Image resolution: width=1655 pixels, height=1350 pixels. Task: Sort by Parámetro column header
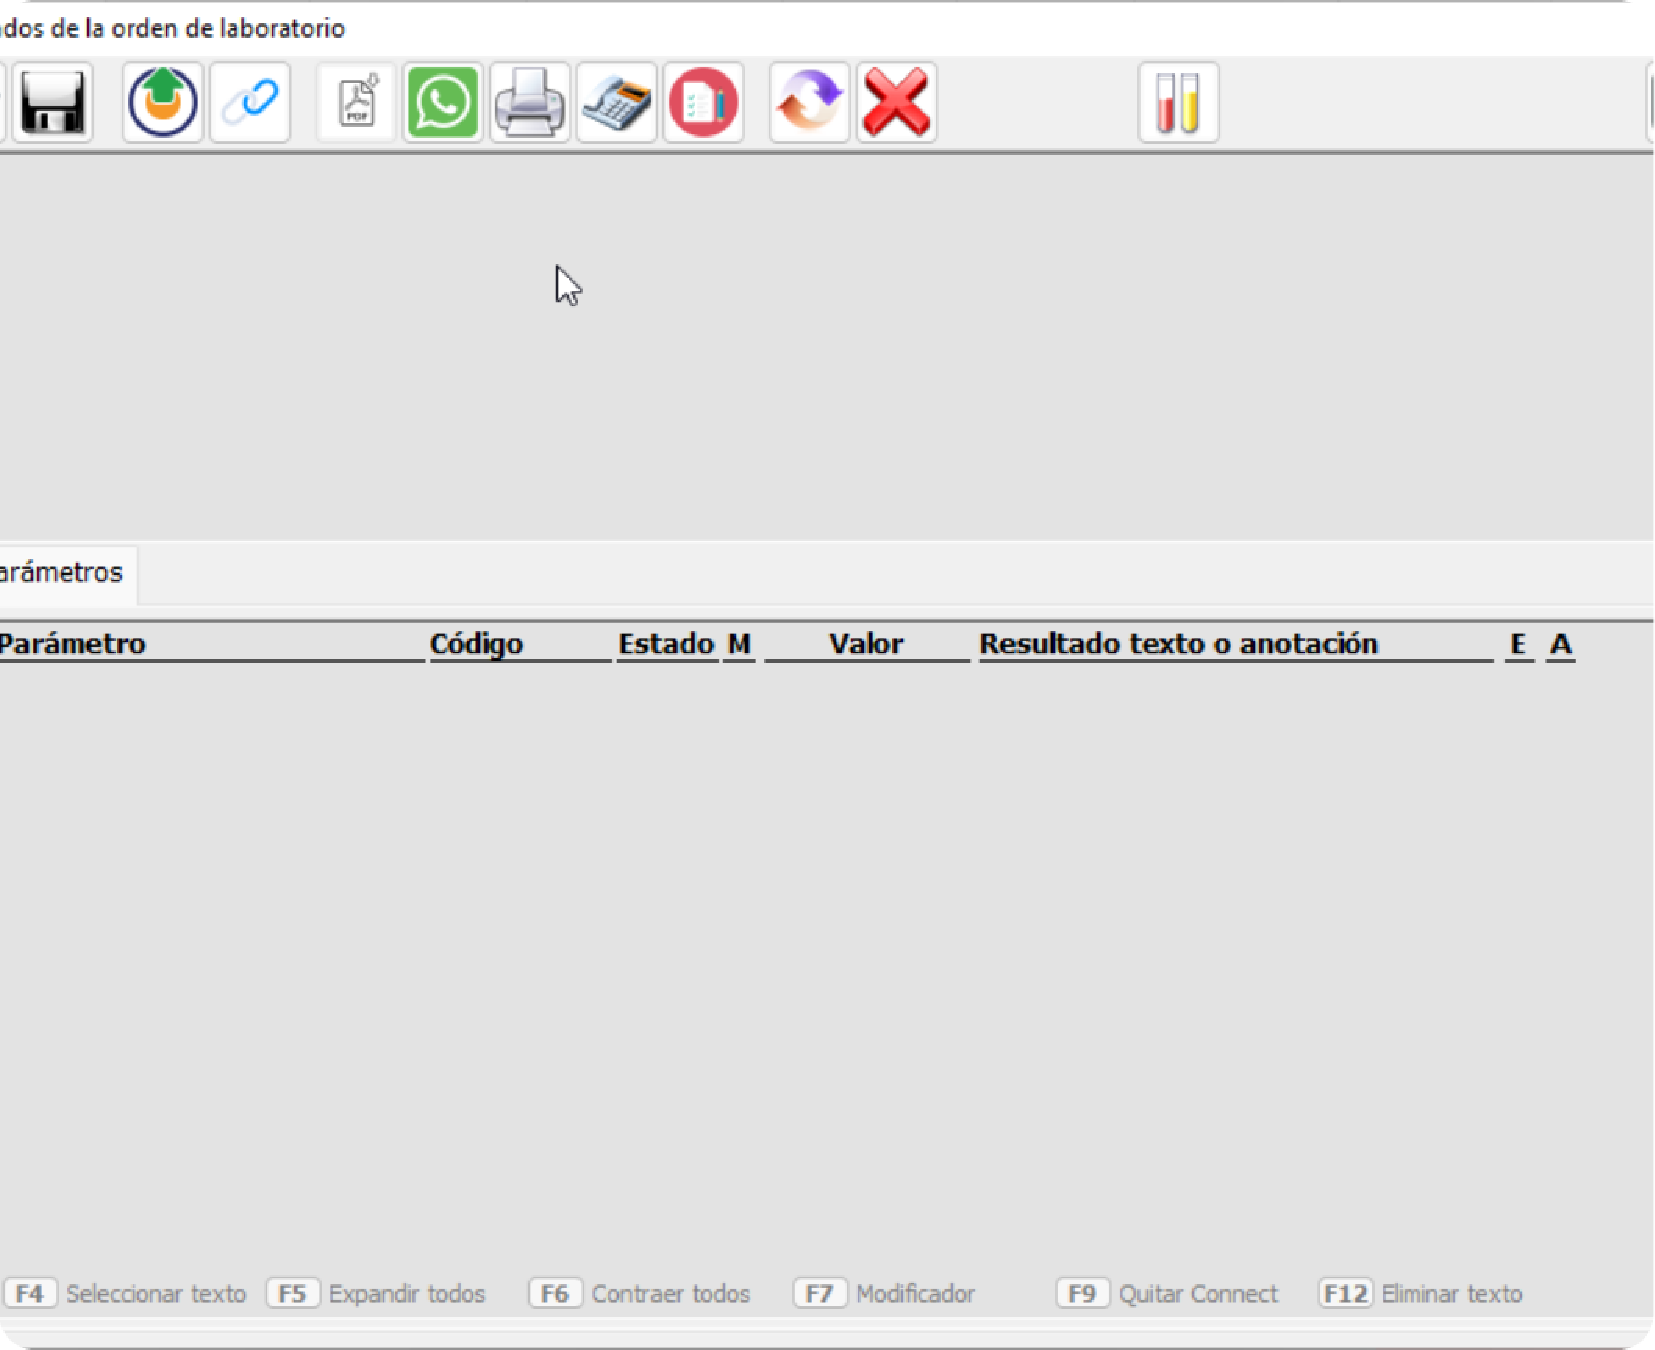point(72,644)
